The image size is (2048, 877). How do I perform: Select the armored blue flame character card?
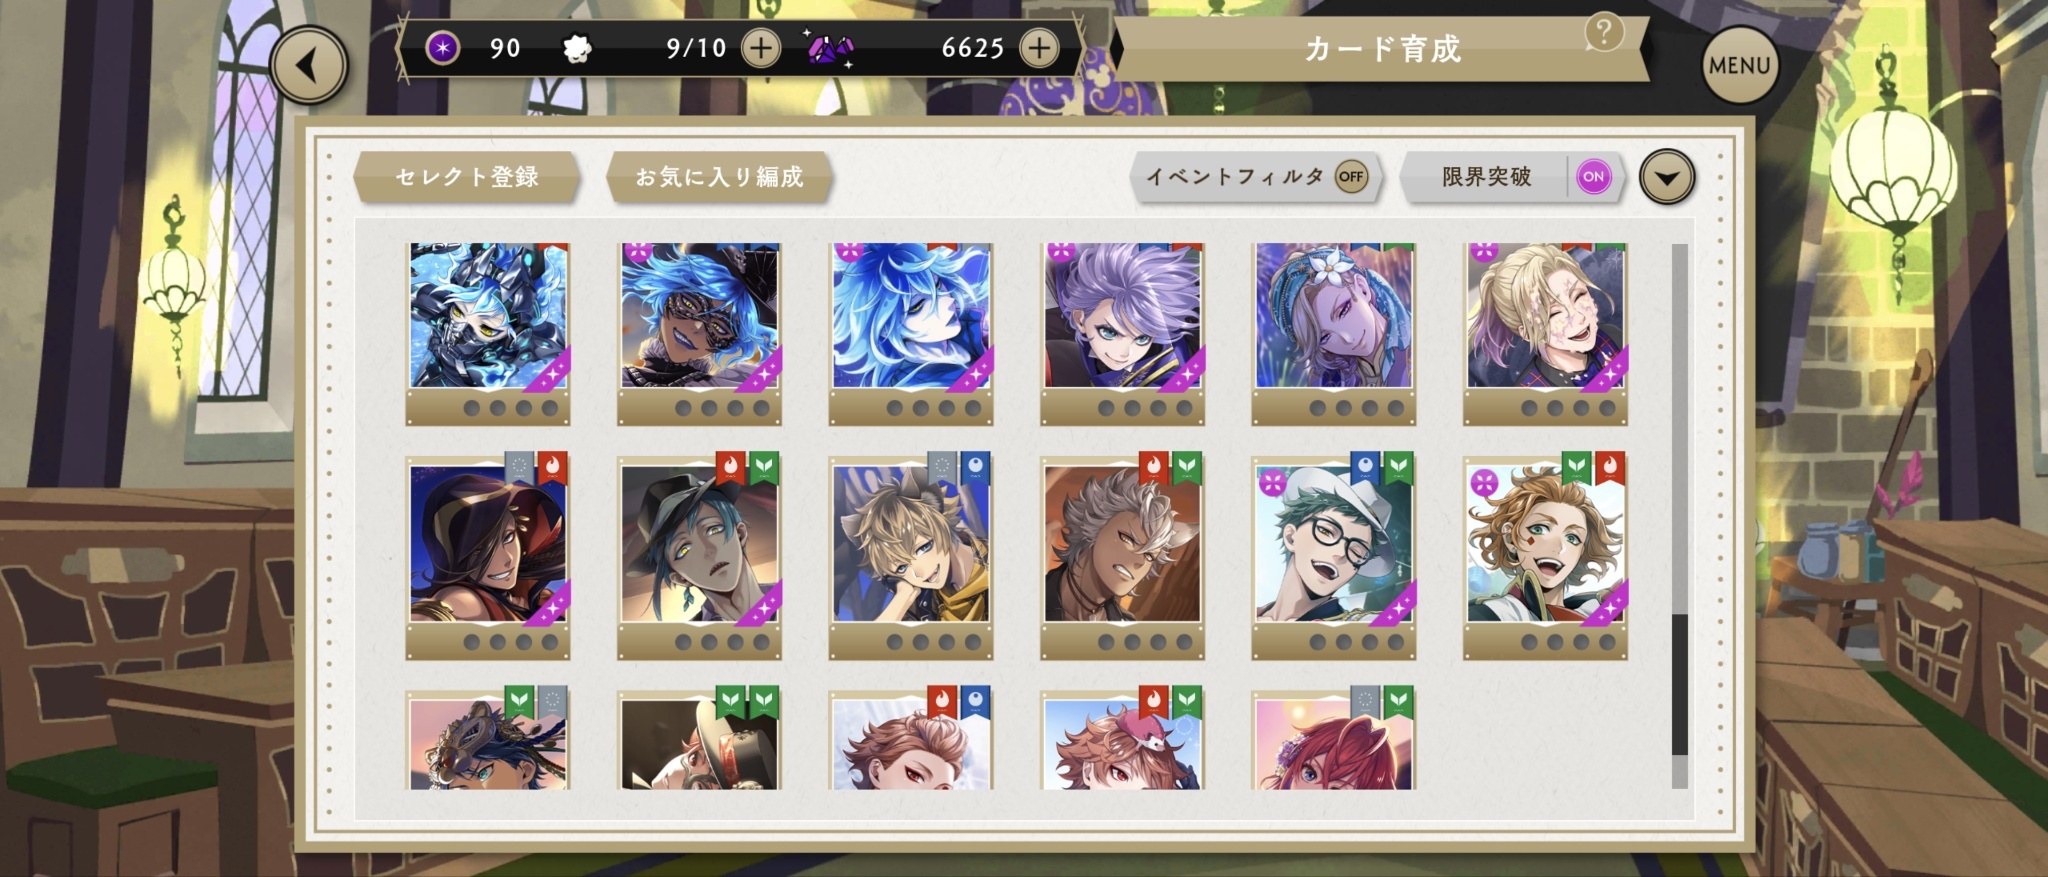[x=488, y=333]
